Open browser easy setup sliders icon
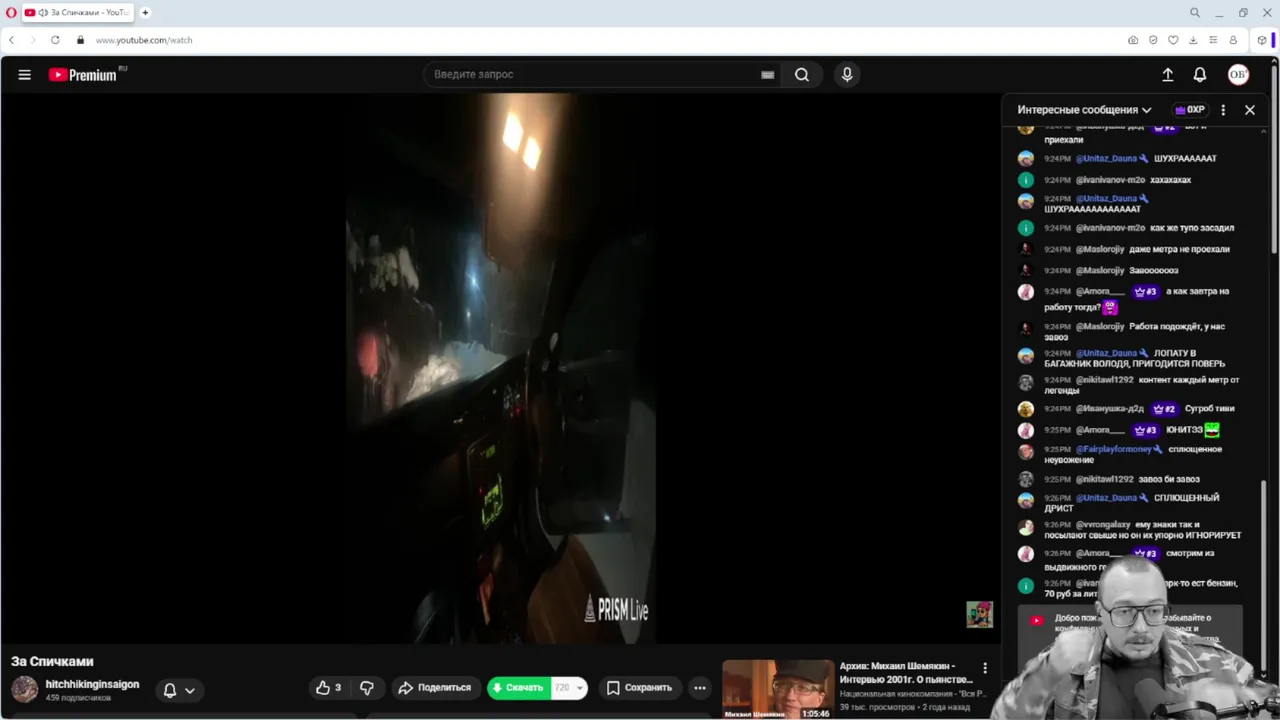Image resolution: width=1280 pixels, height=720 pixels. 1213,40
